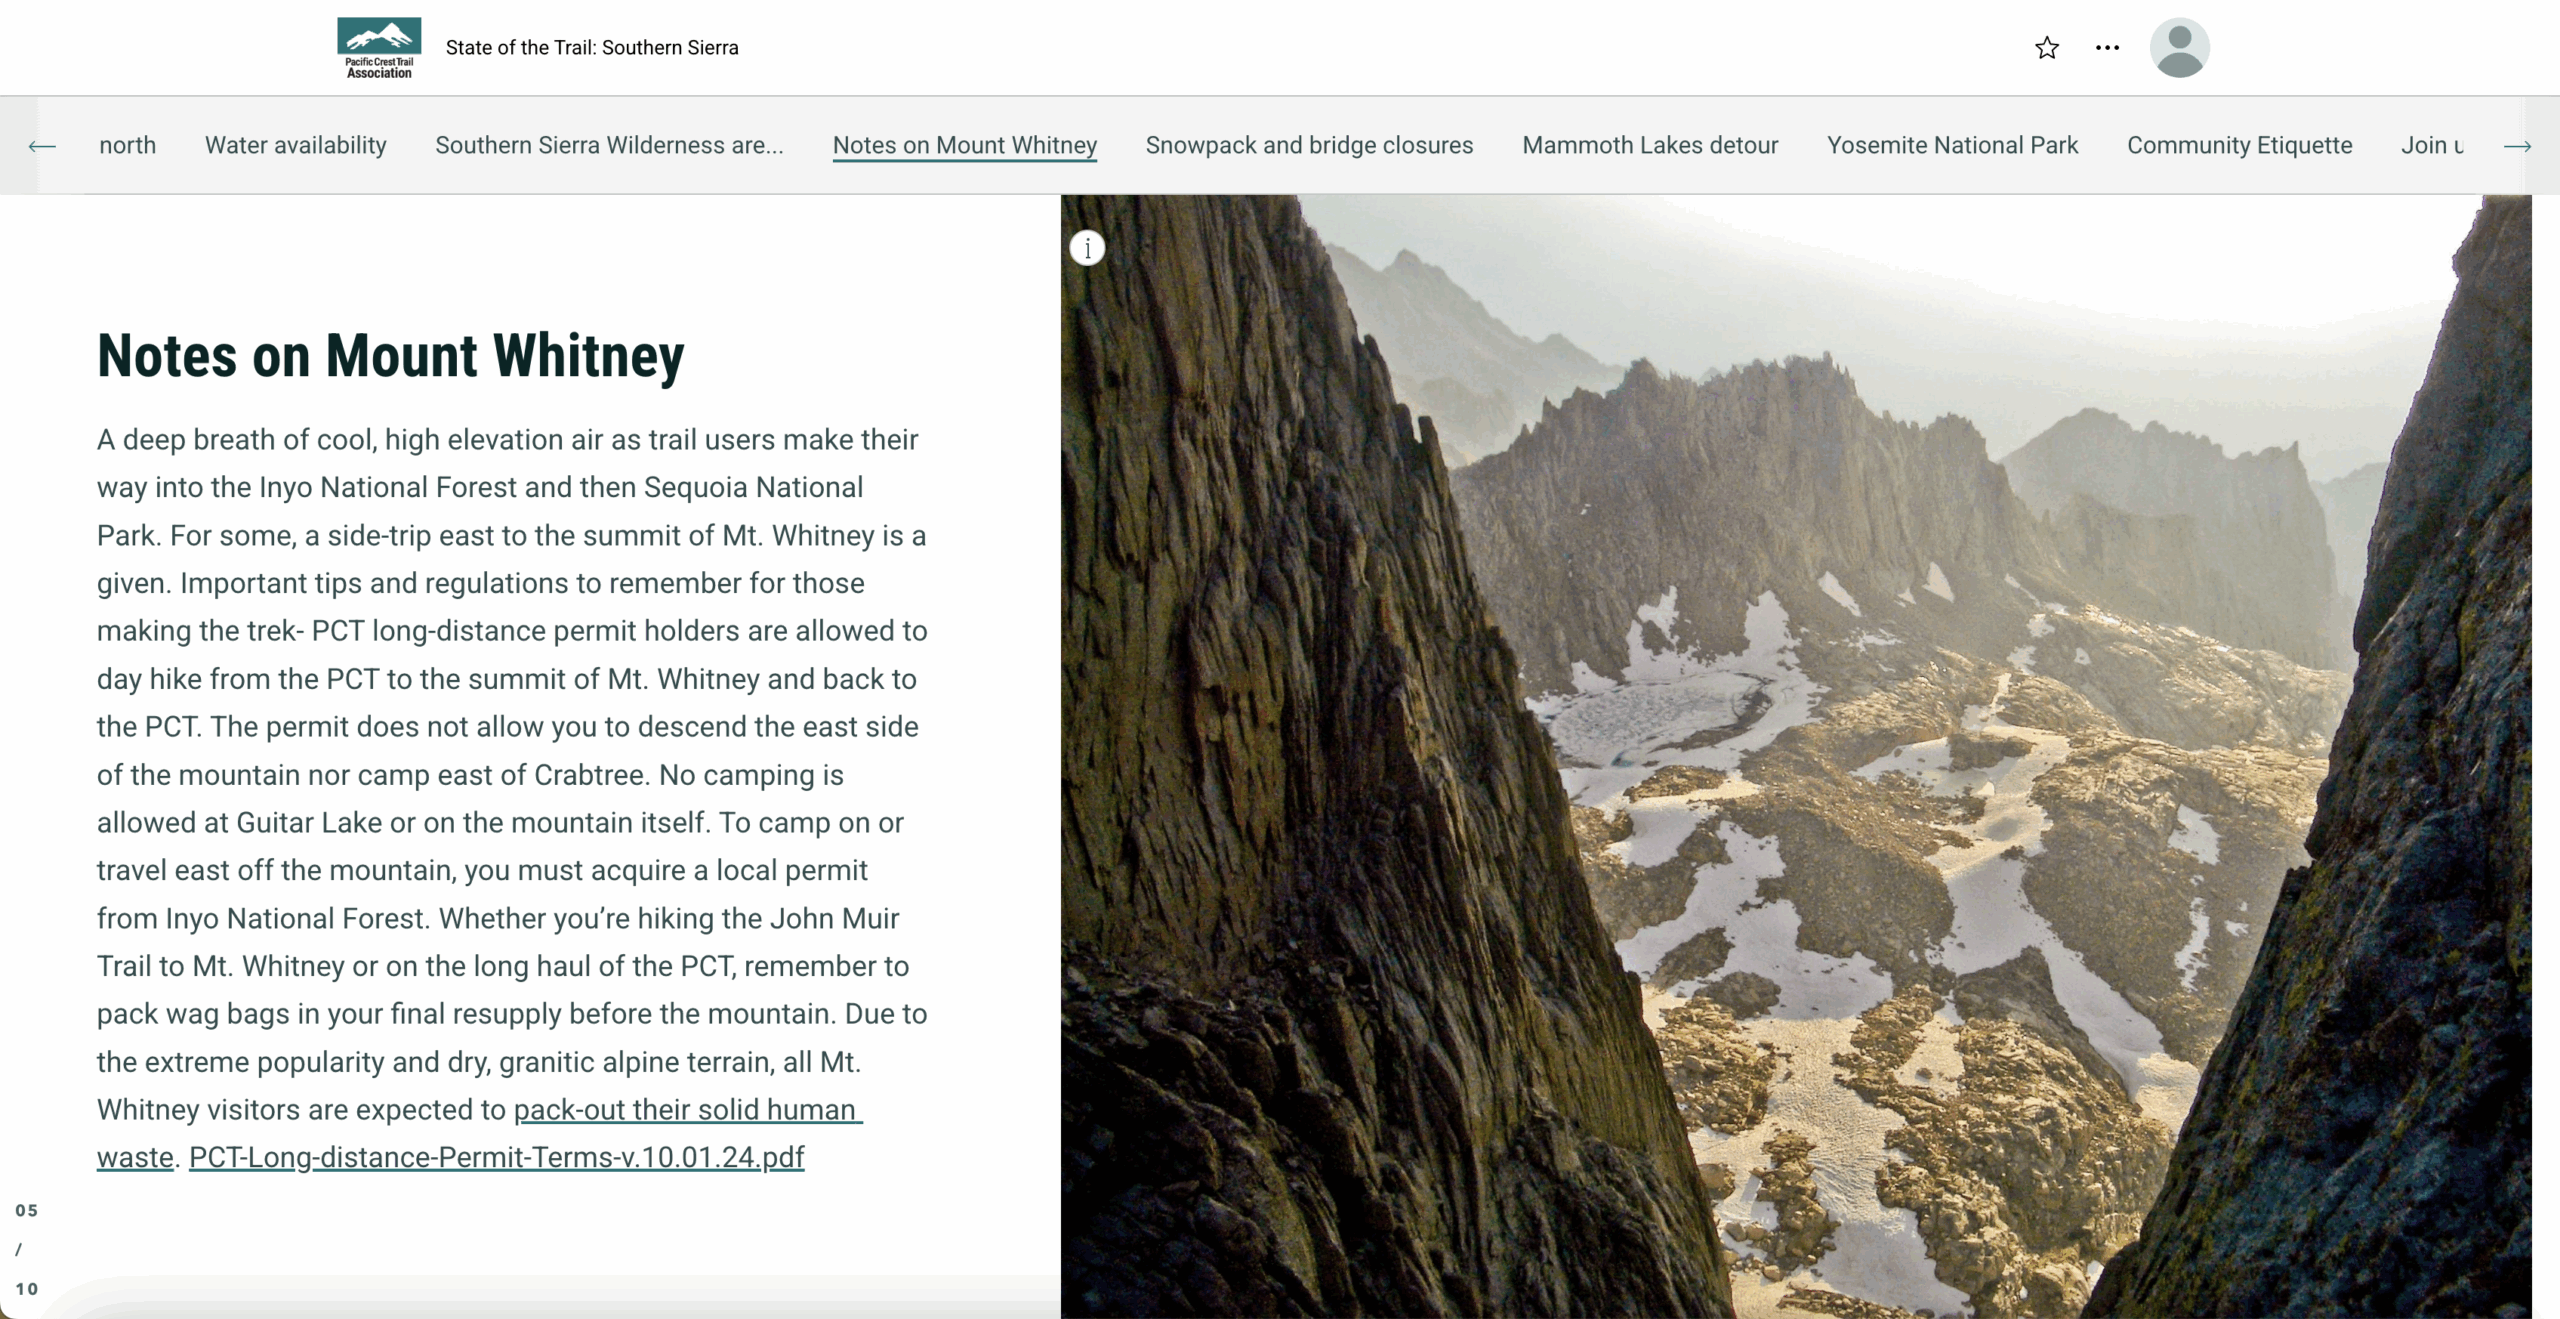
Task: Go to previous sections with left arrow
Action: pyautogui.click(x=42, y=146)
